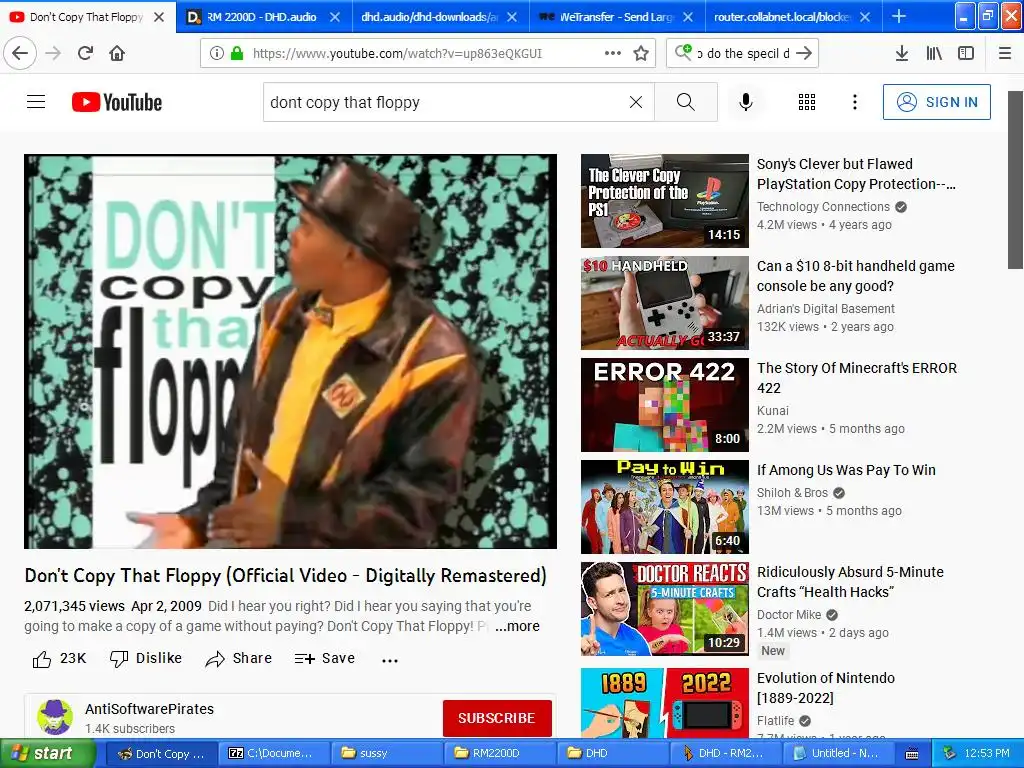The height and width of the screenshot is (768, 1024).
Task: Click the main video player
Action: (291, 351)
